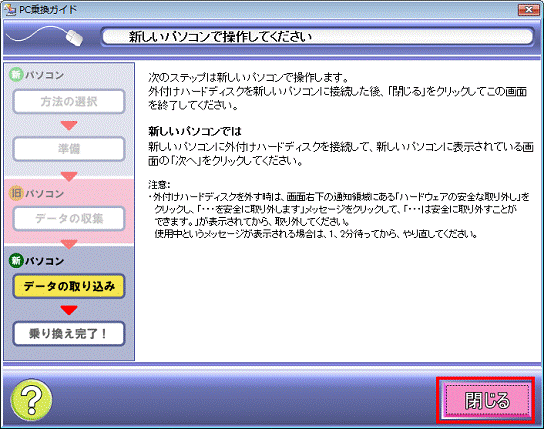
Task: Click the dark green 新 icon above データの取り込み
Action: click(x=16, y=260)
